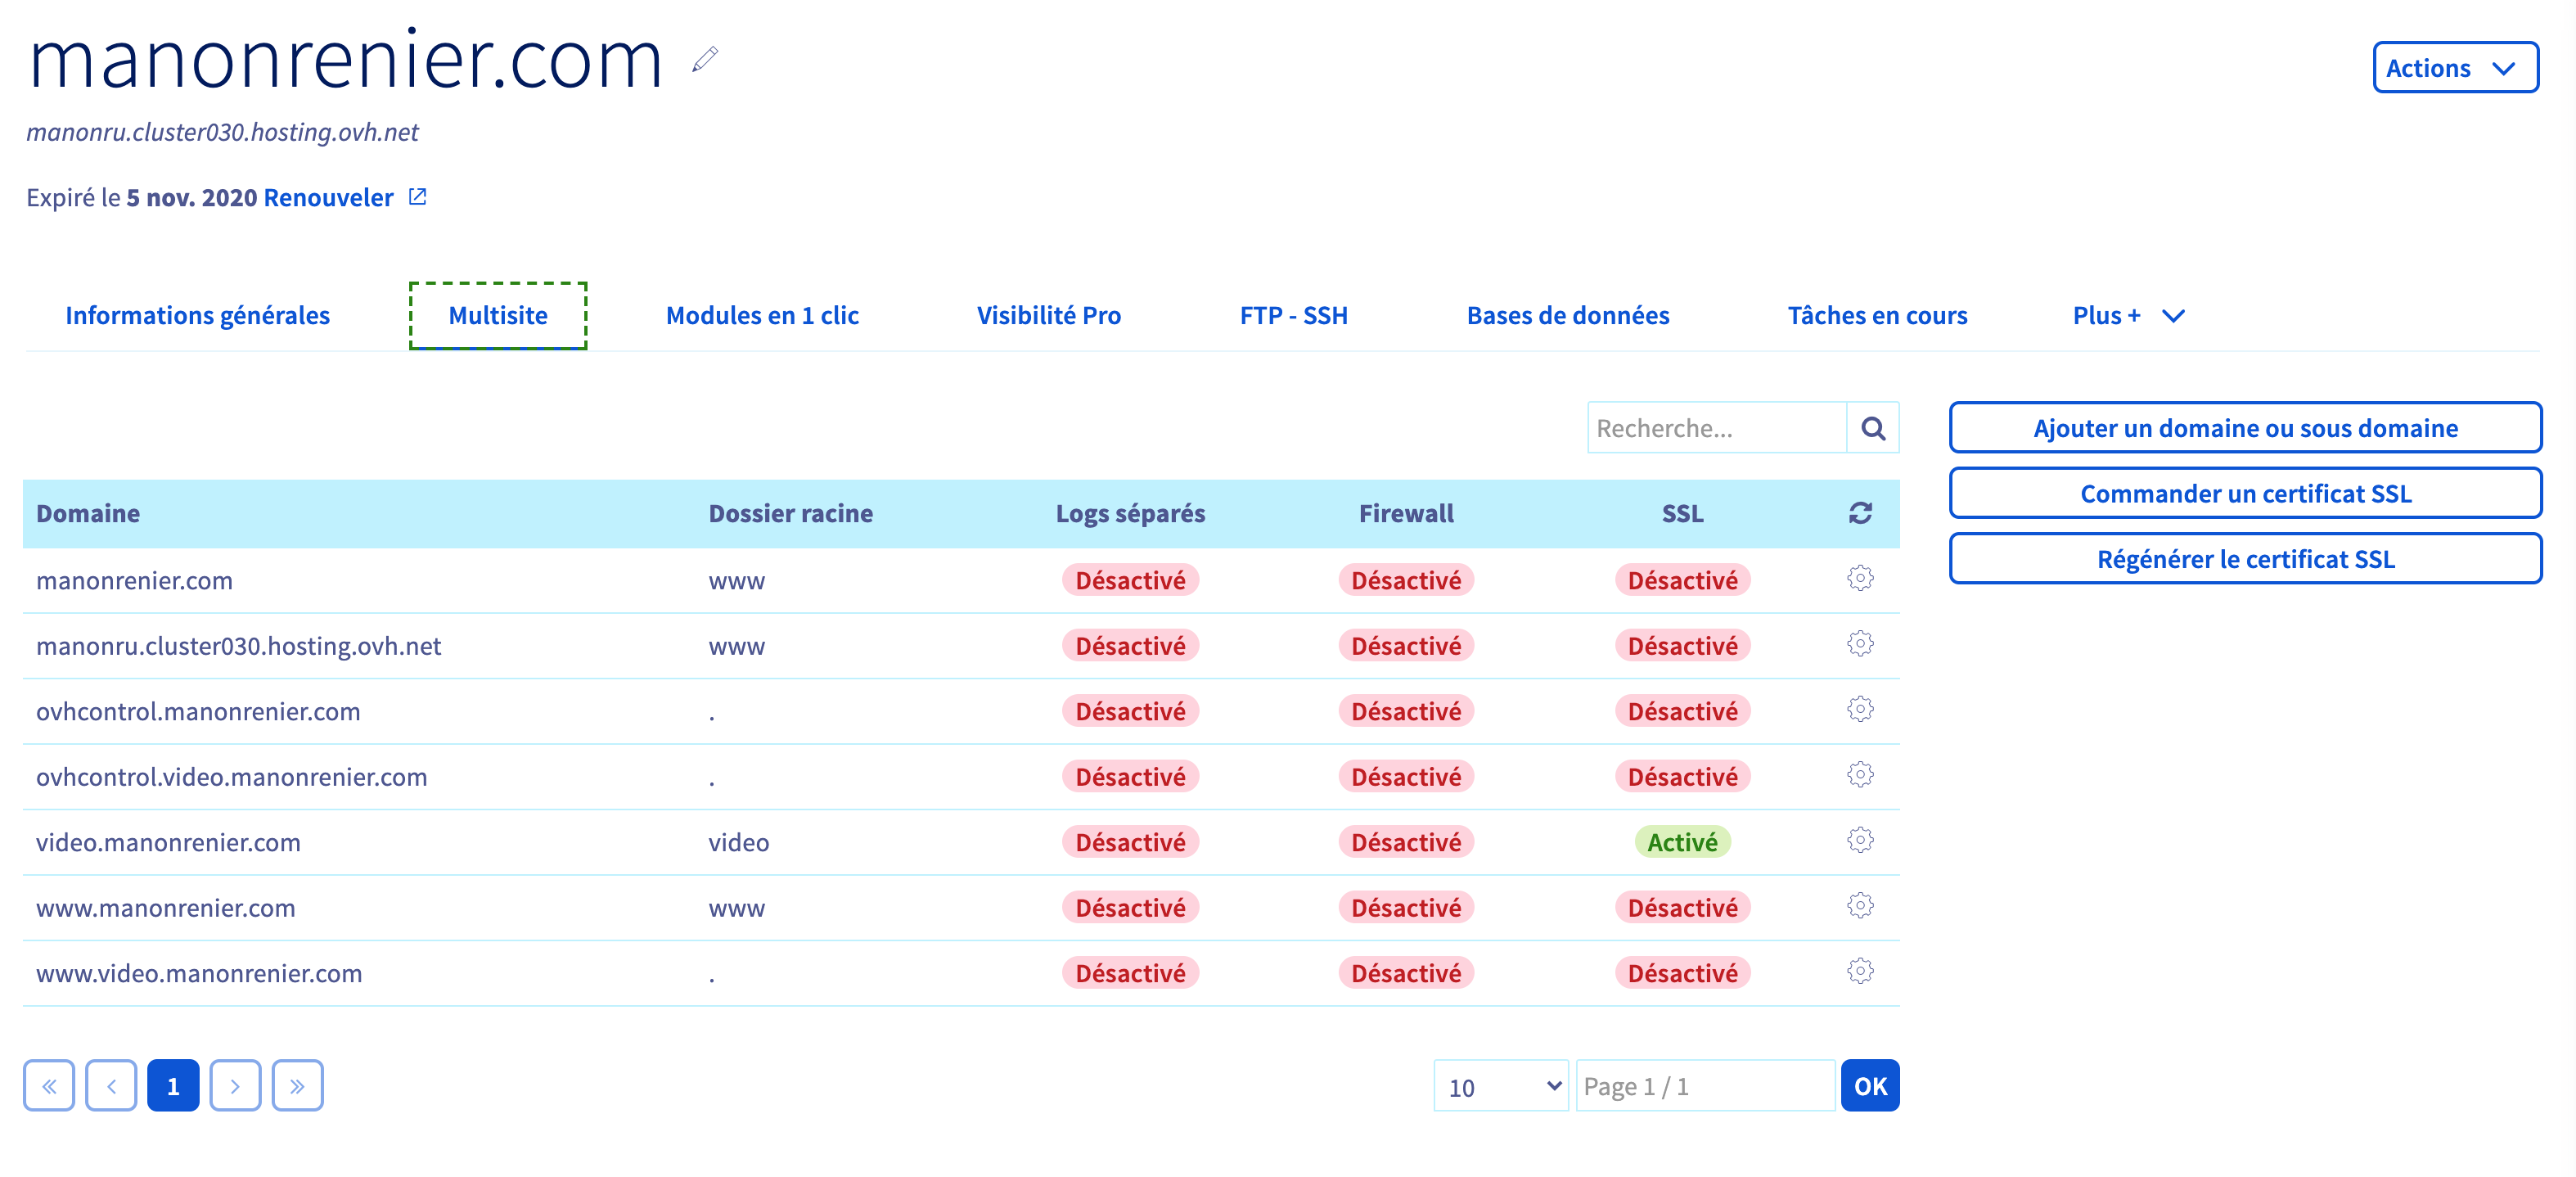Open gear settings for the www.video.manonrenier.com row

(1859, 972)
